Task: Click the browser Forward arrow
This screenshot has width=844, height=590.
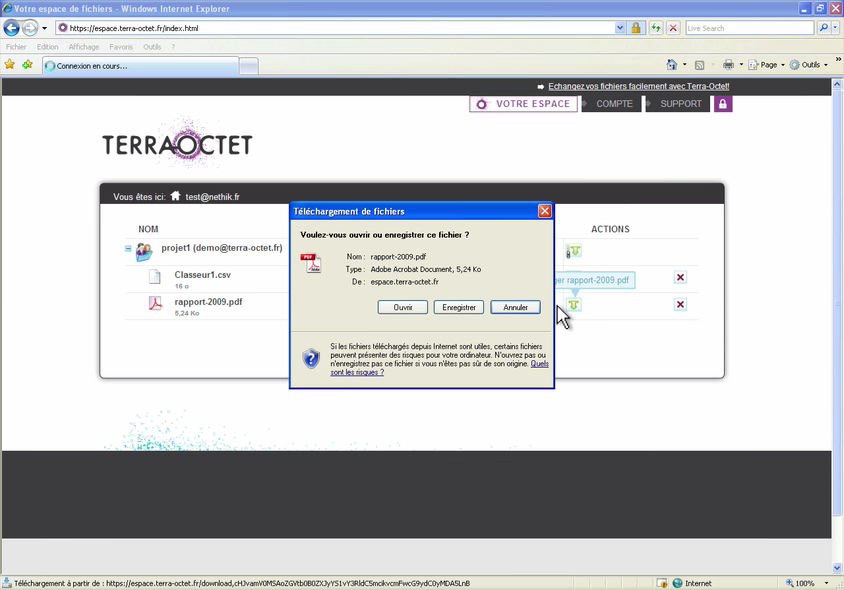Action: coord(30,27)
